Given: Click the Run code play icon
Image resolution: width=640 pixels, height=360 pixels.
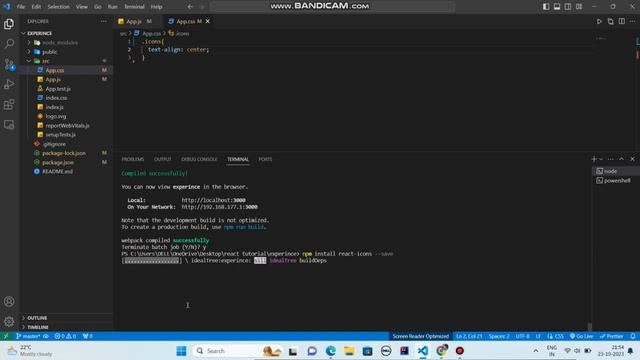Looking at the screenshot, I should coord(599,21).
